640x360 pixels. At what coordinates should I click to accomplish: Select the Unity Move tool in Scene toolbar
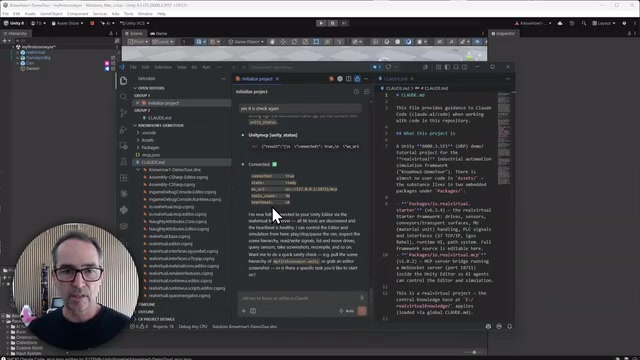[283, 42]
